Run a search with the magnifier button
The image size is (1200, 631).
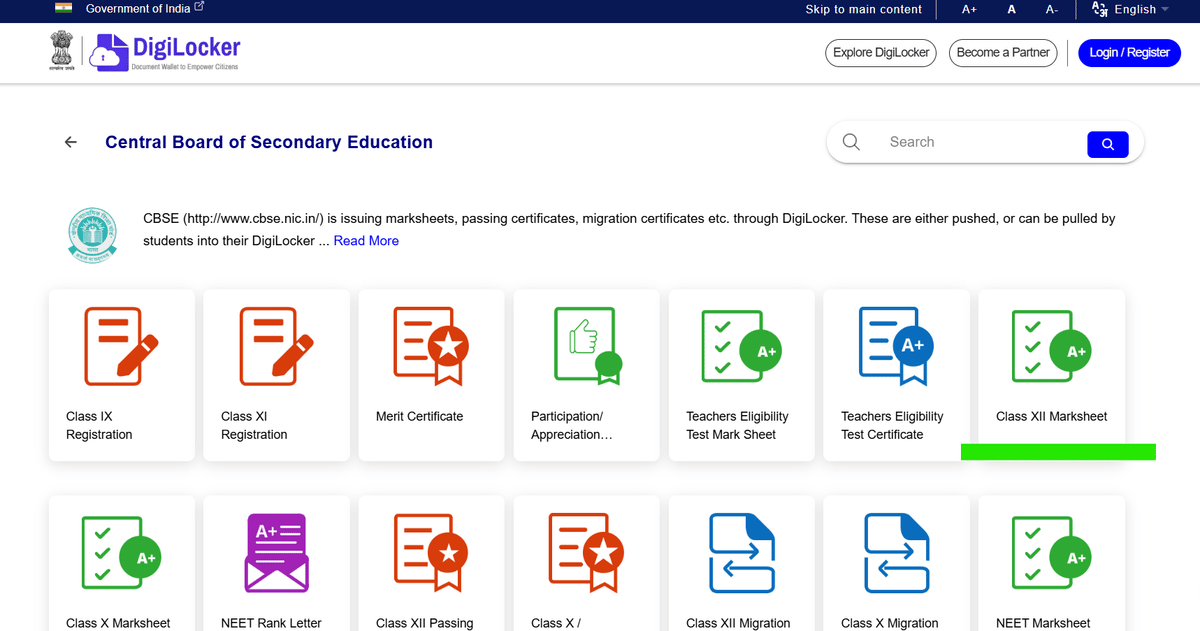pyautogui.click(x=1107, y=143)
